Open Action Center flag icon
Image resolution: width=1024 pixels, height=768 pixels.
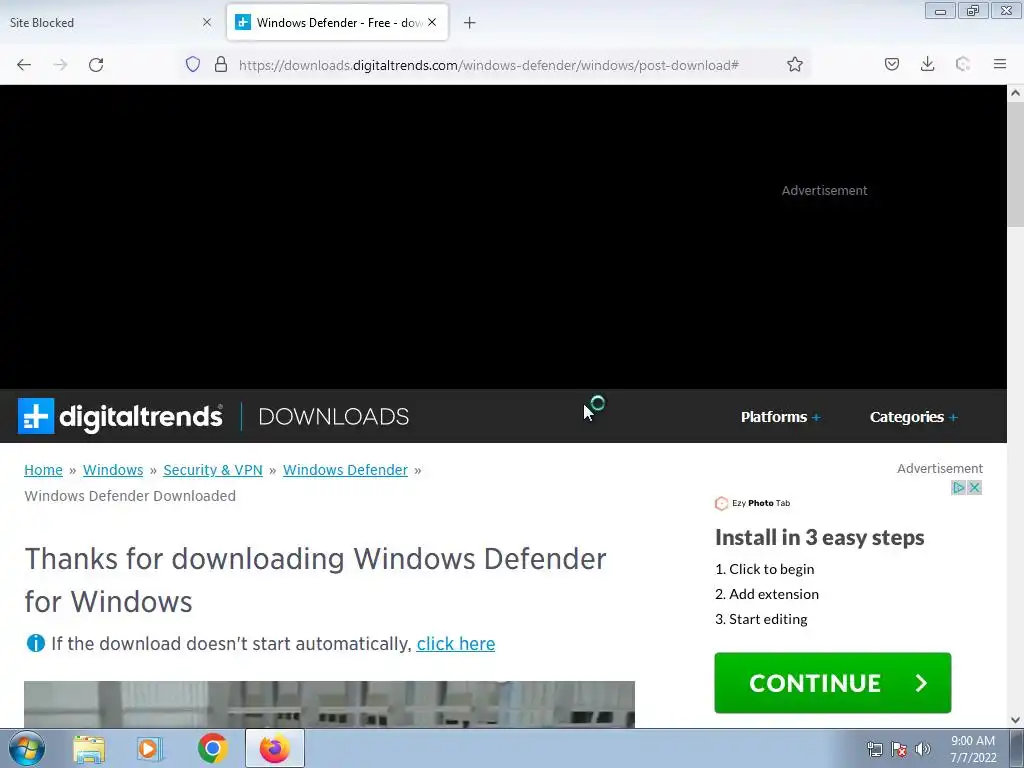[899, 749]
